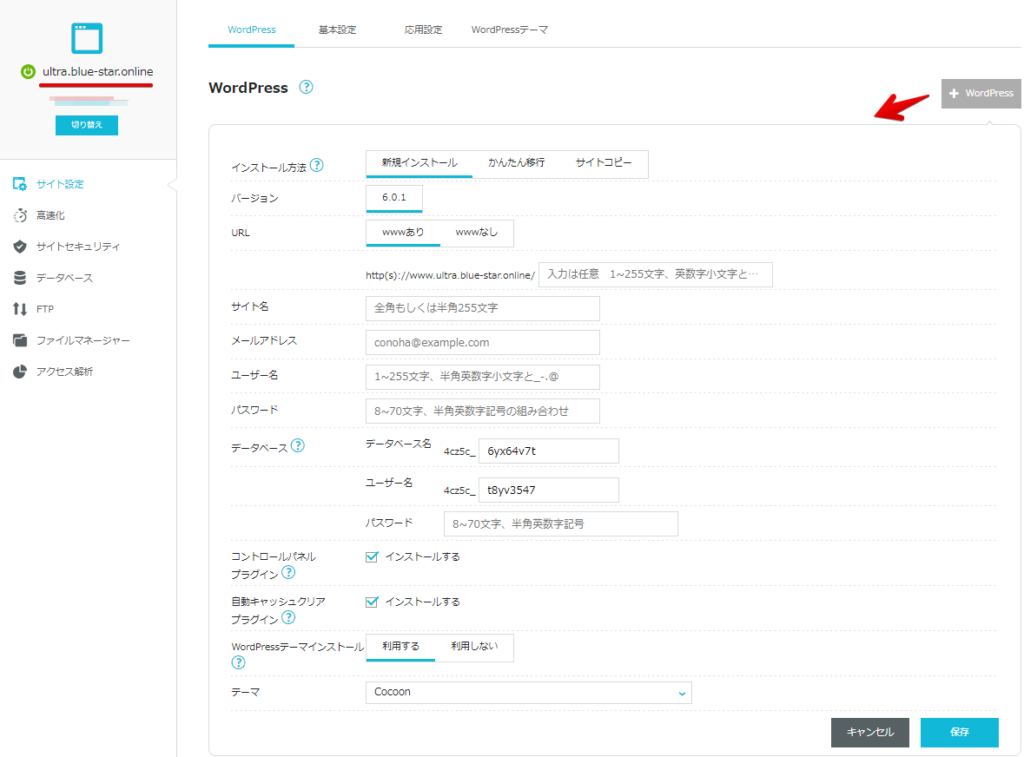
Task: Select 利用する for theme install
Action: pyautogui.click(x=400, y=647)
